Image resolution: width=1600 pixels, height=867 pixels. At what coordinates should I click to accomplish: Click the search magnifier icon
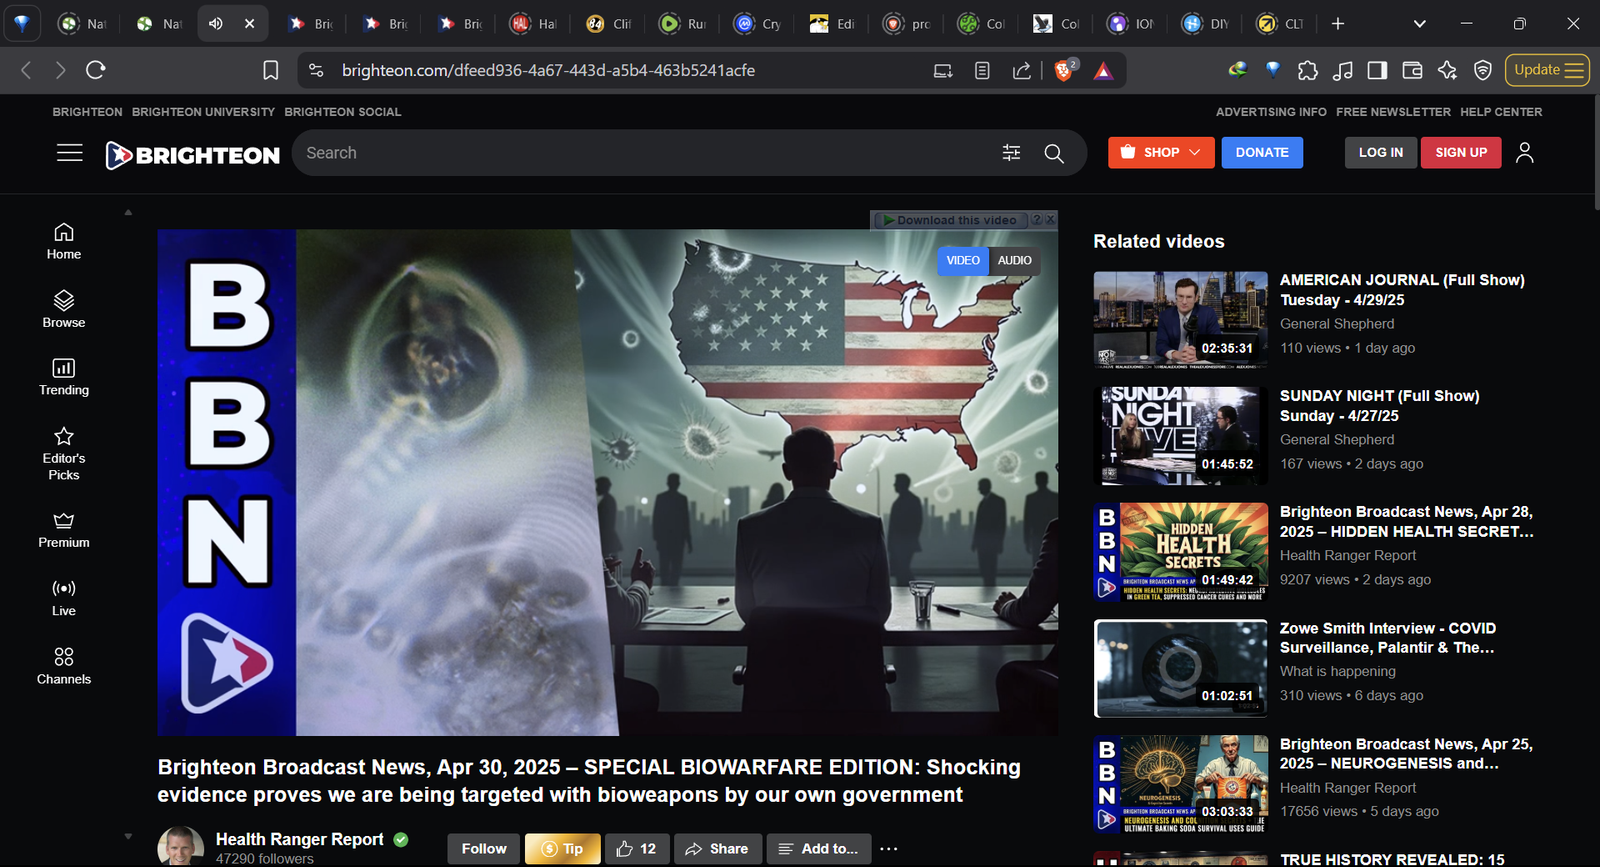(1054, 153)
